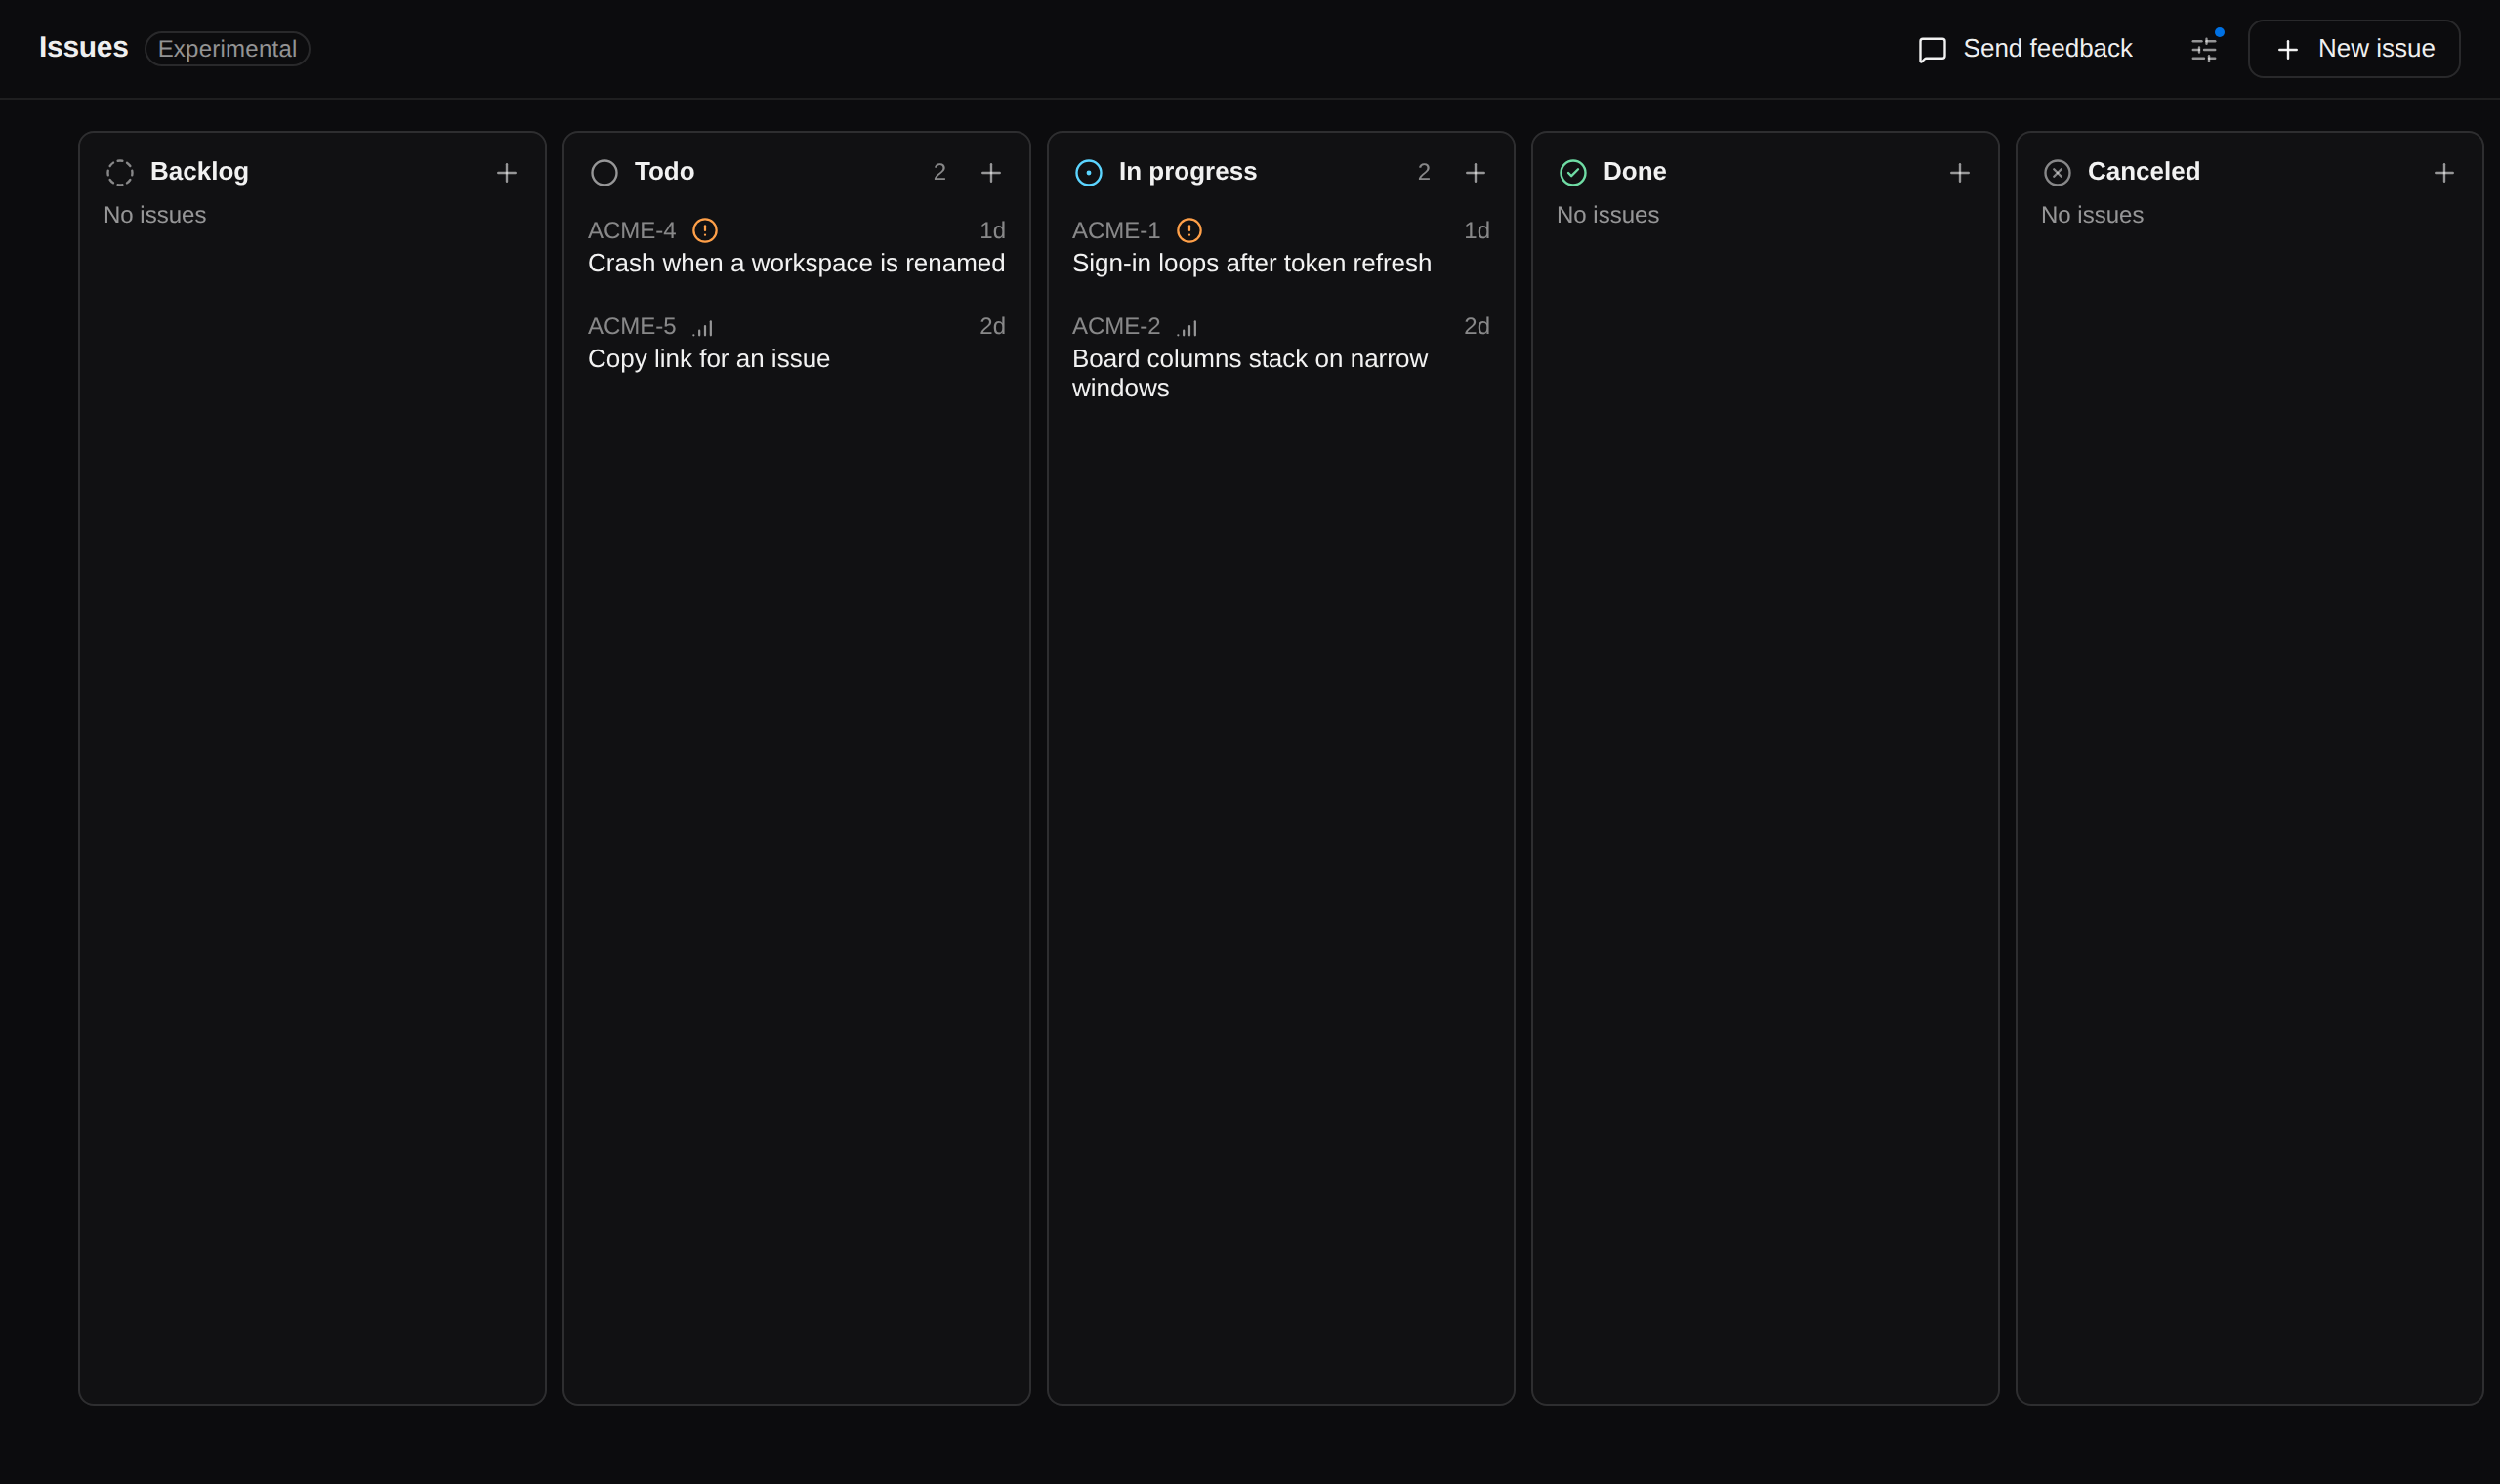Click Send feedback
This screenshot has width=2500, height=1484.
(2025, 49)
